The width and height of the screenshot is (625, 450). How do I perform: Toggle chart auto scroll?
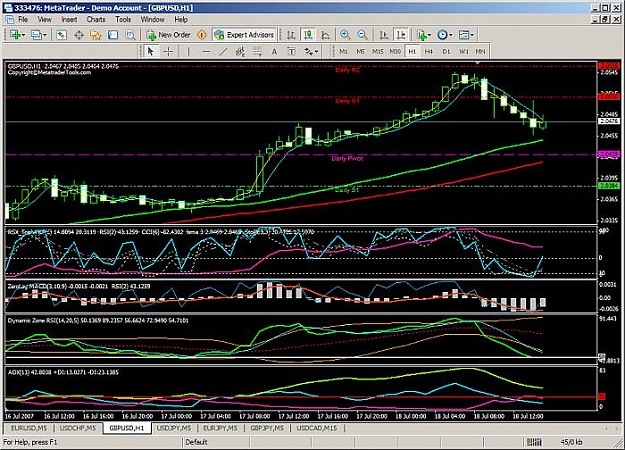click(384, 35)
